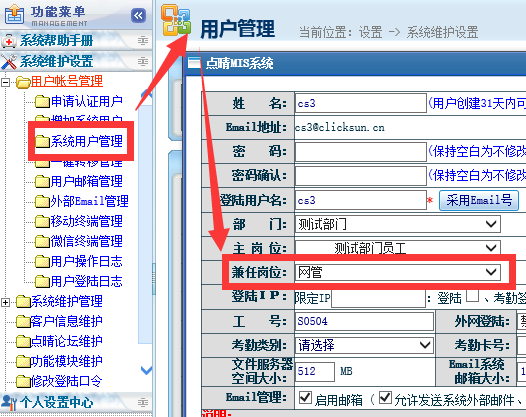Screen dimensions: 526x417
Task: Toggle the 启用邮箱 checkbox
Action: (x=305, y=398)
